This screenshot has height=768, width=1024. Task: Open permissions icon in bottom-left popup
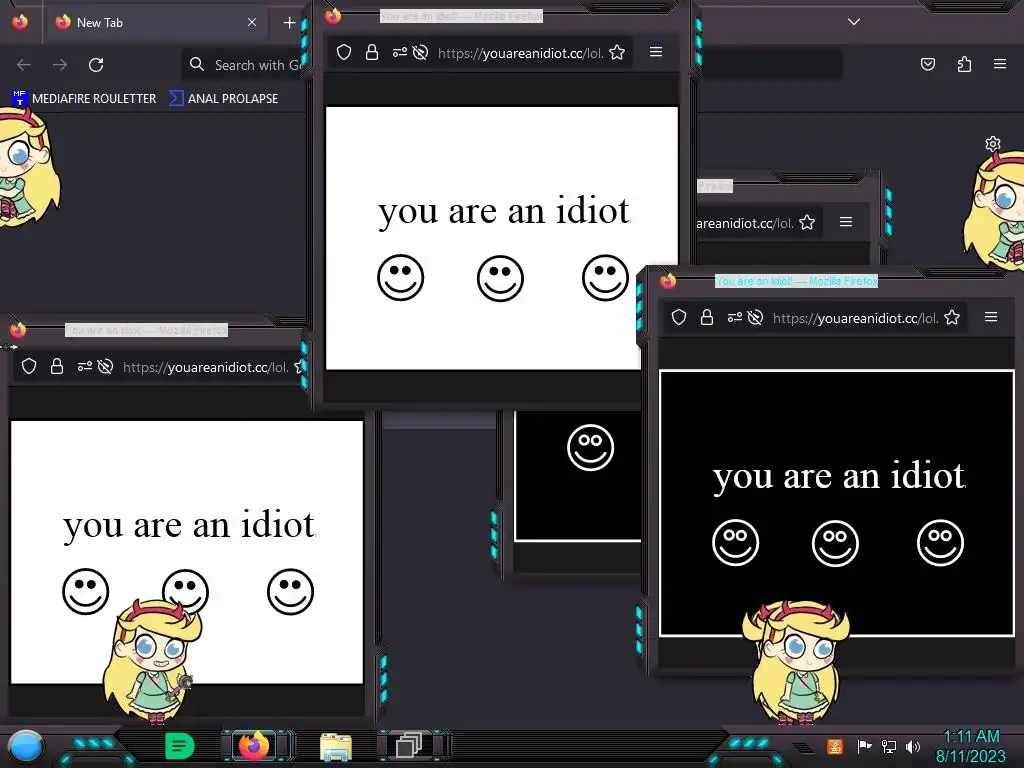pyautogui.click(x=85, y=366)
